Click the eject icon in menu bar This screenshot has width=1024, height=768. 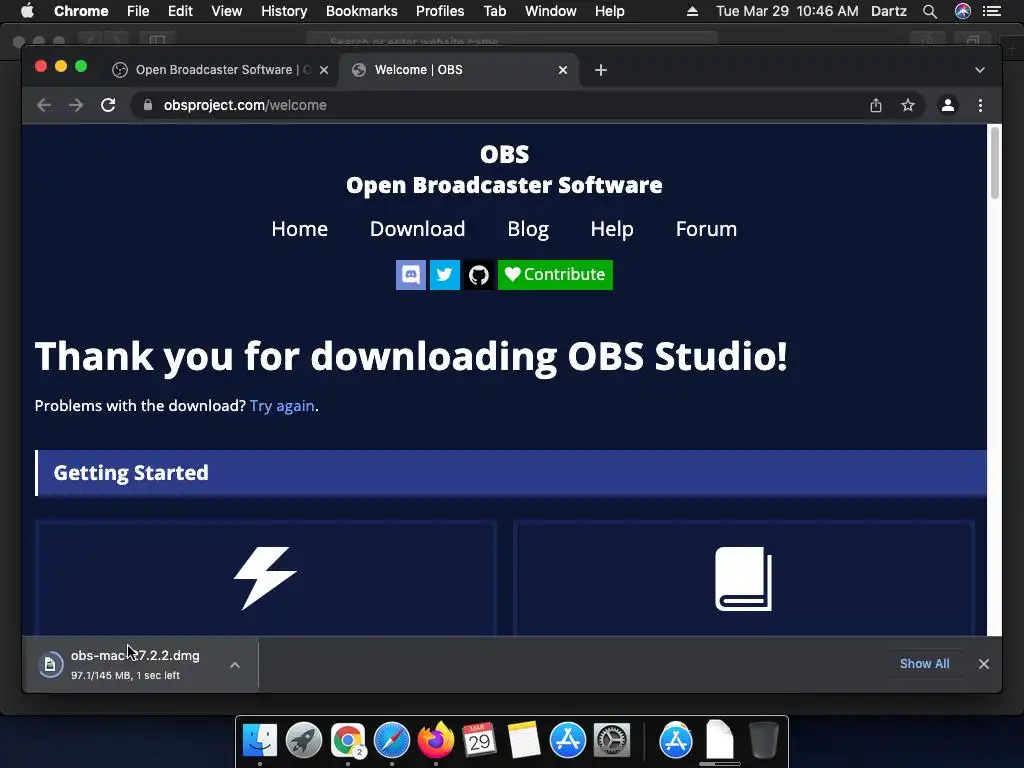click(x=692, y=11)
